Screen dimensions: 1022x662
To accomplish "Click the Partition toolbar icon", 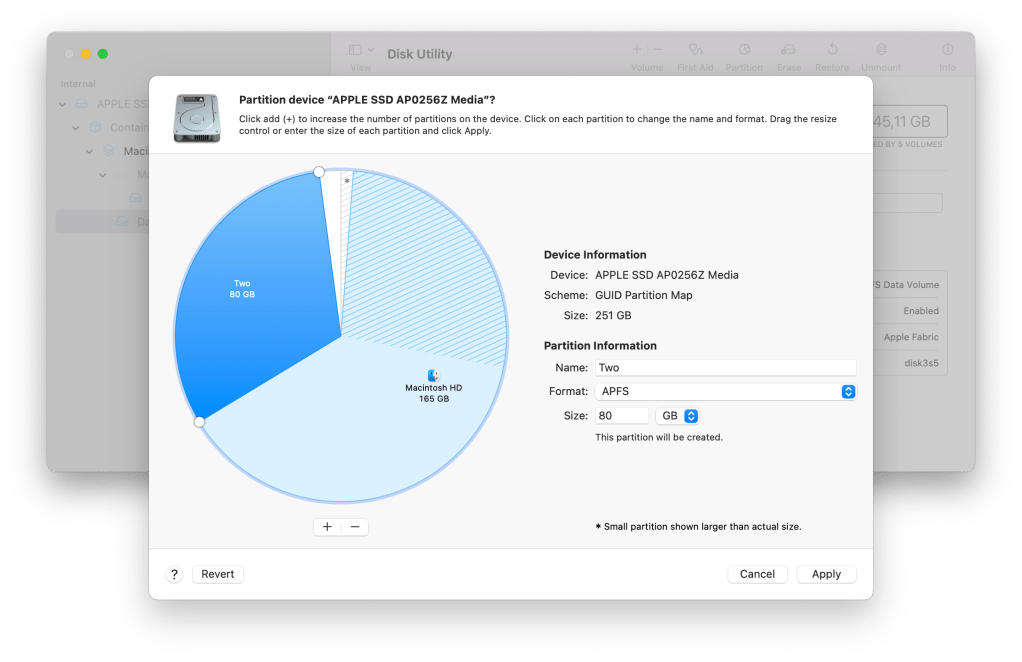I will tap(744, 50).
